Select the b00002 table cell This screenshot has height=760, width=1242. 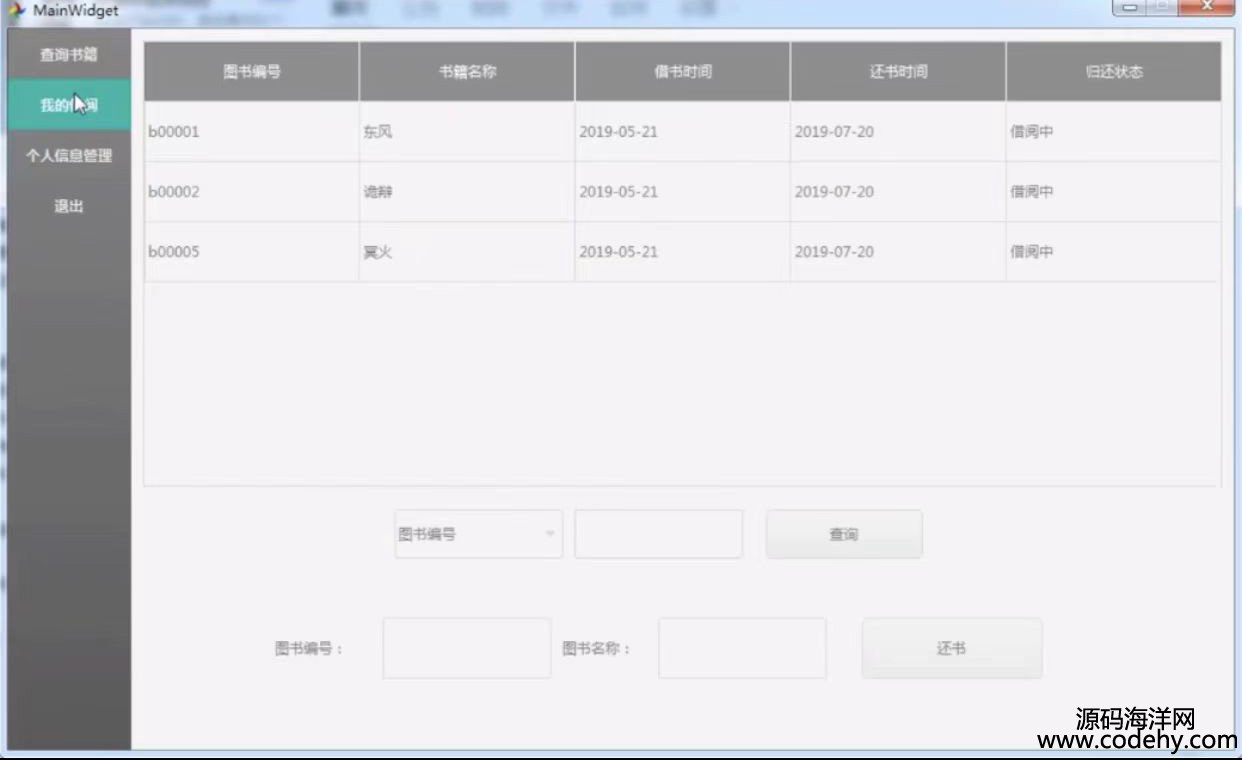coord(252,191)
